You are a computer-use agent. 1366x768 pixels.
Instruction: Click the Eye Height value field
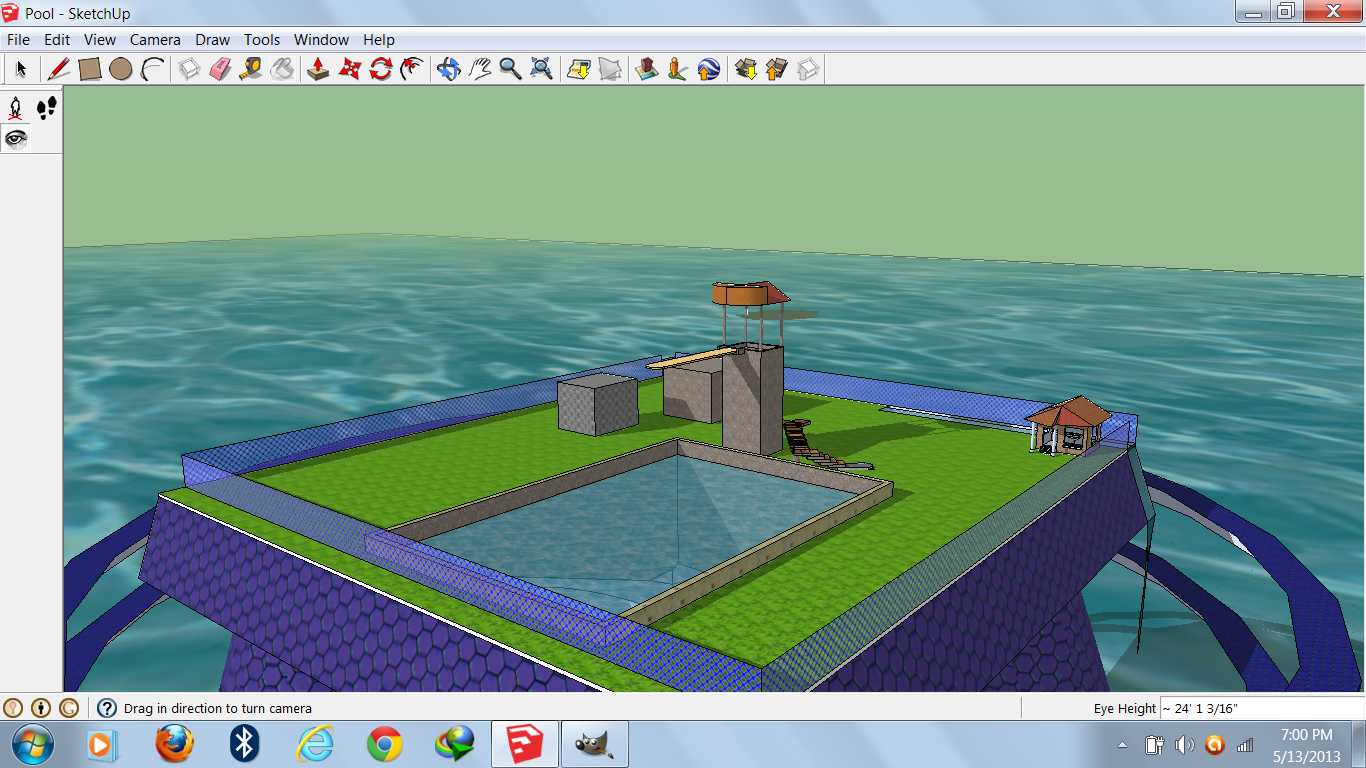pos(1260,708)
